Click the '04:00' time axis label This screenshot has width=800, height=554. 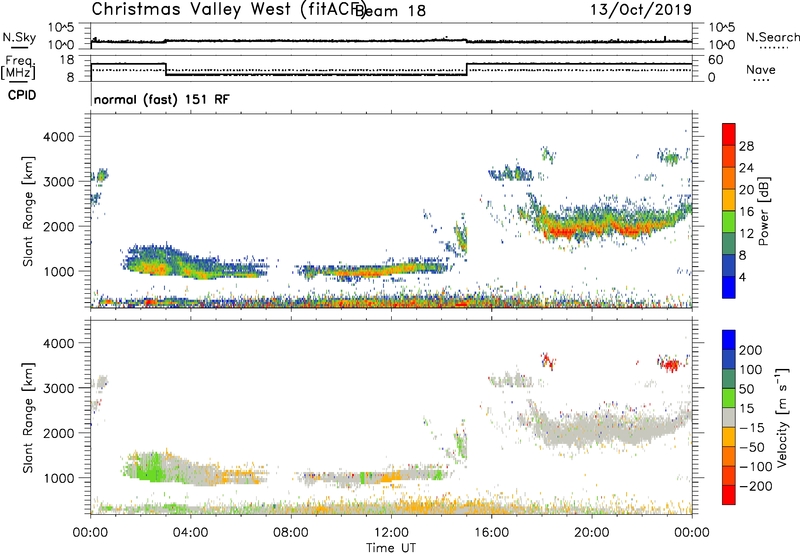(191, 533)
